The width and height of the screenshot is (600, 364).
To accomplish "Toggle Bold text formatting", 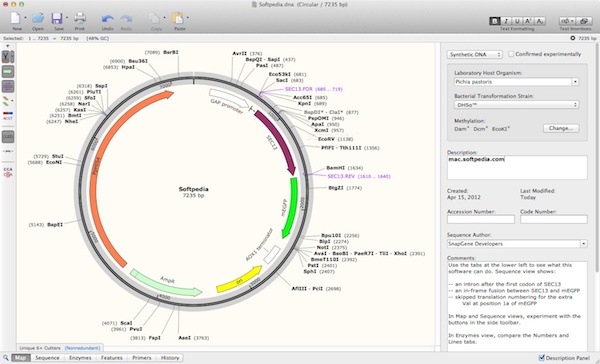I will [x=495, y=21].
